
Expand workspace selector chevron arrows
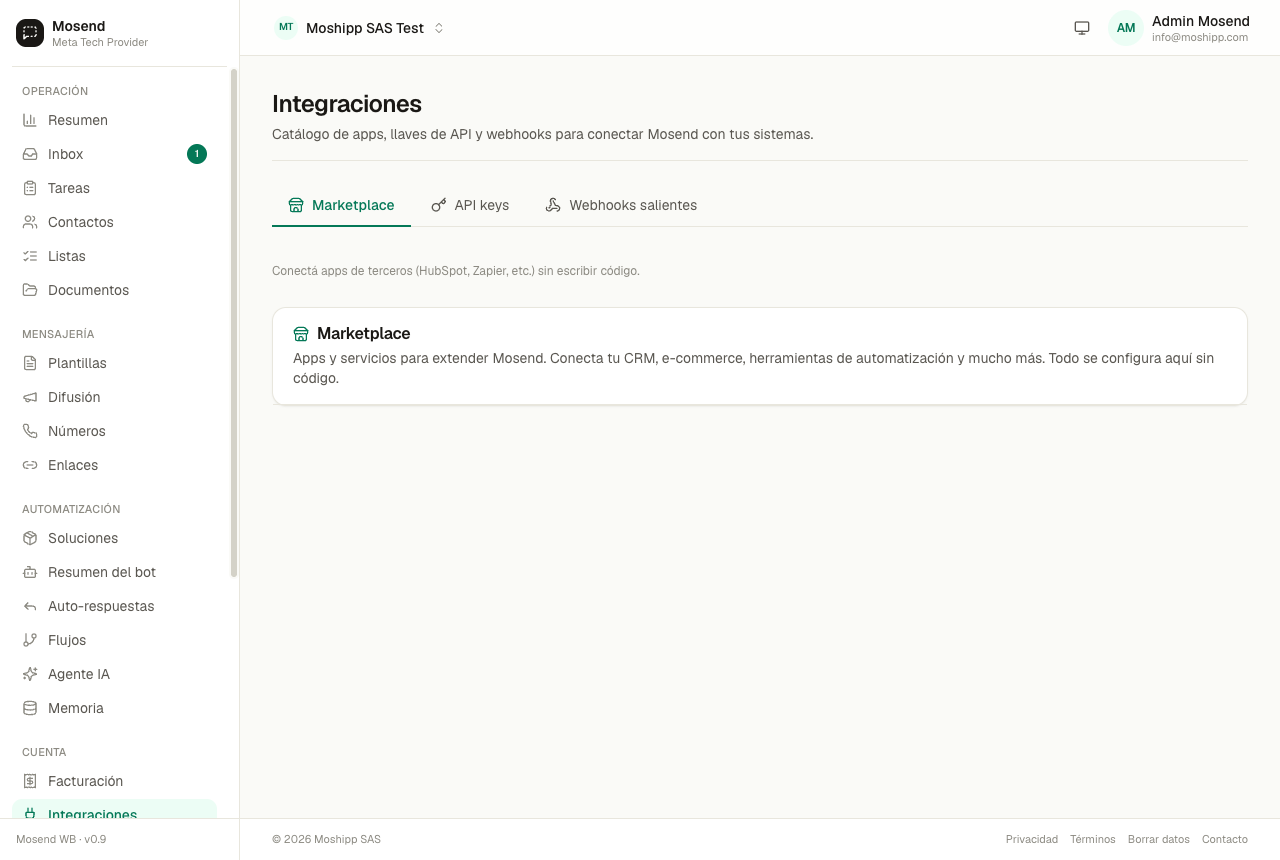tap(438, 28)
